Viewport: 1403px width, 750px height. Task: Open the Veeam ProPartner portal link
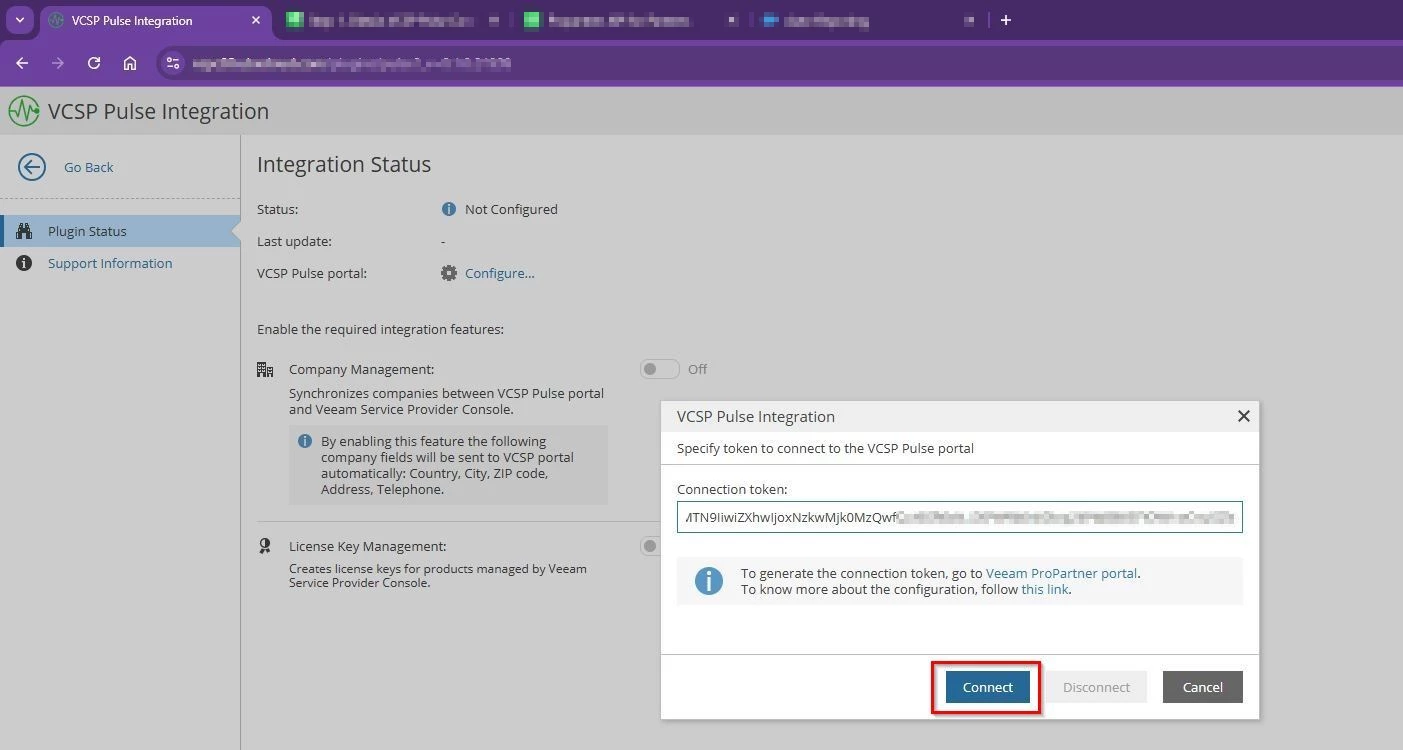[1061, 573]
